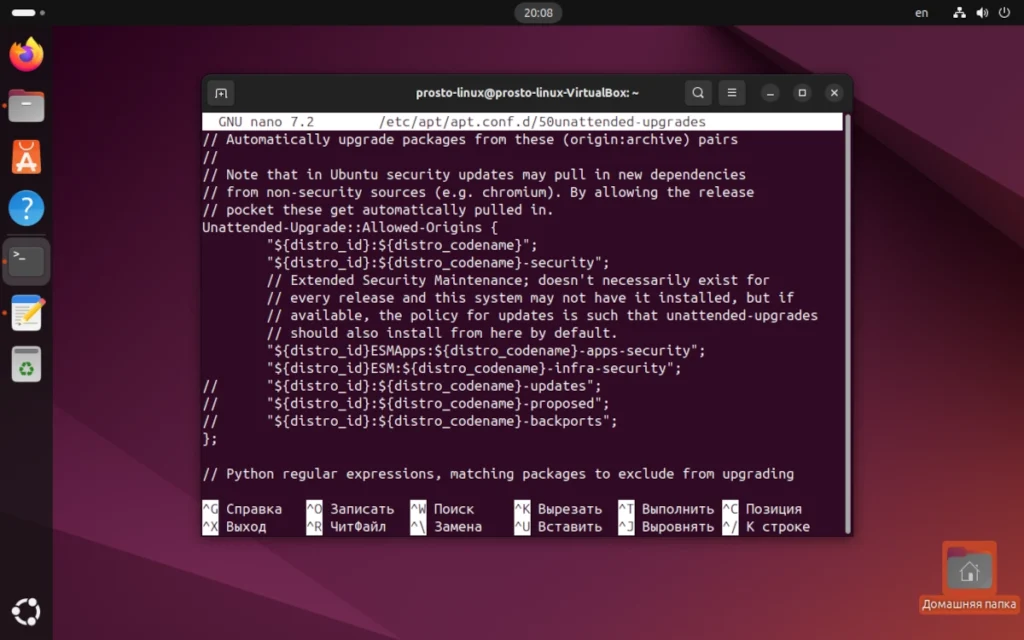Select the Terminal icon in the dock
The image size is (1024, 640).
26,261
